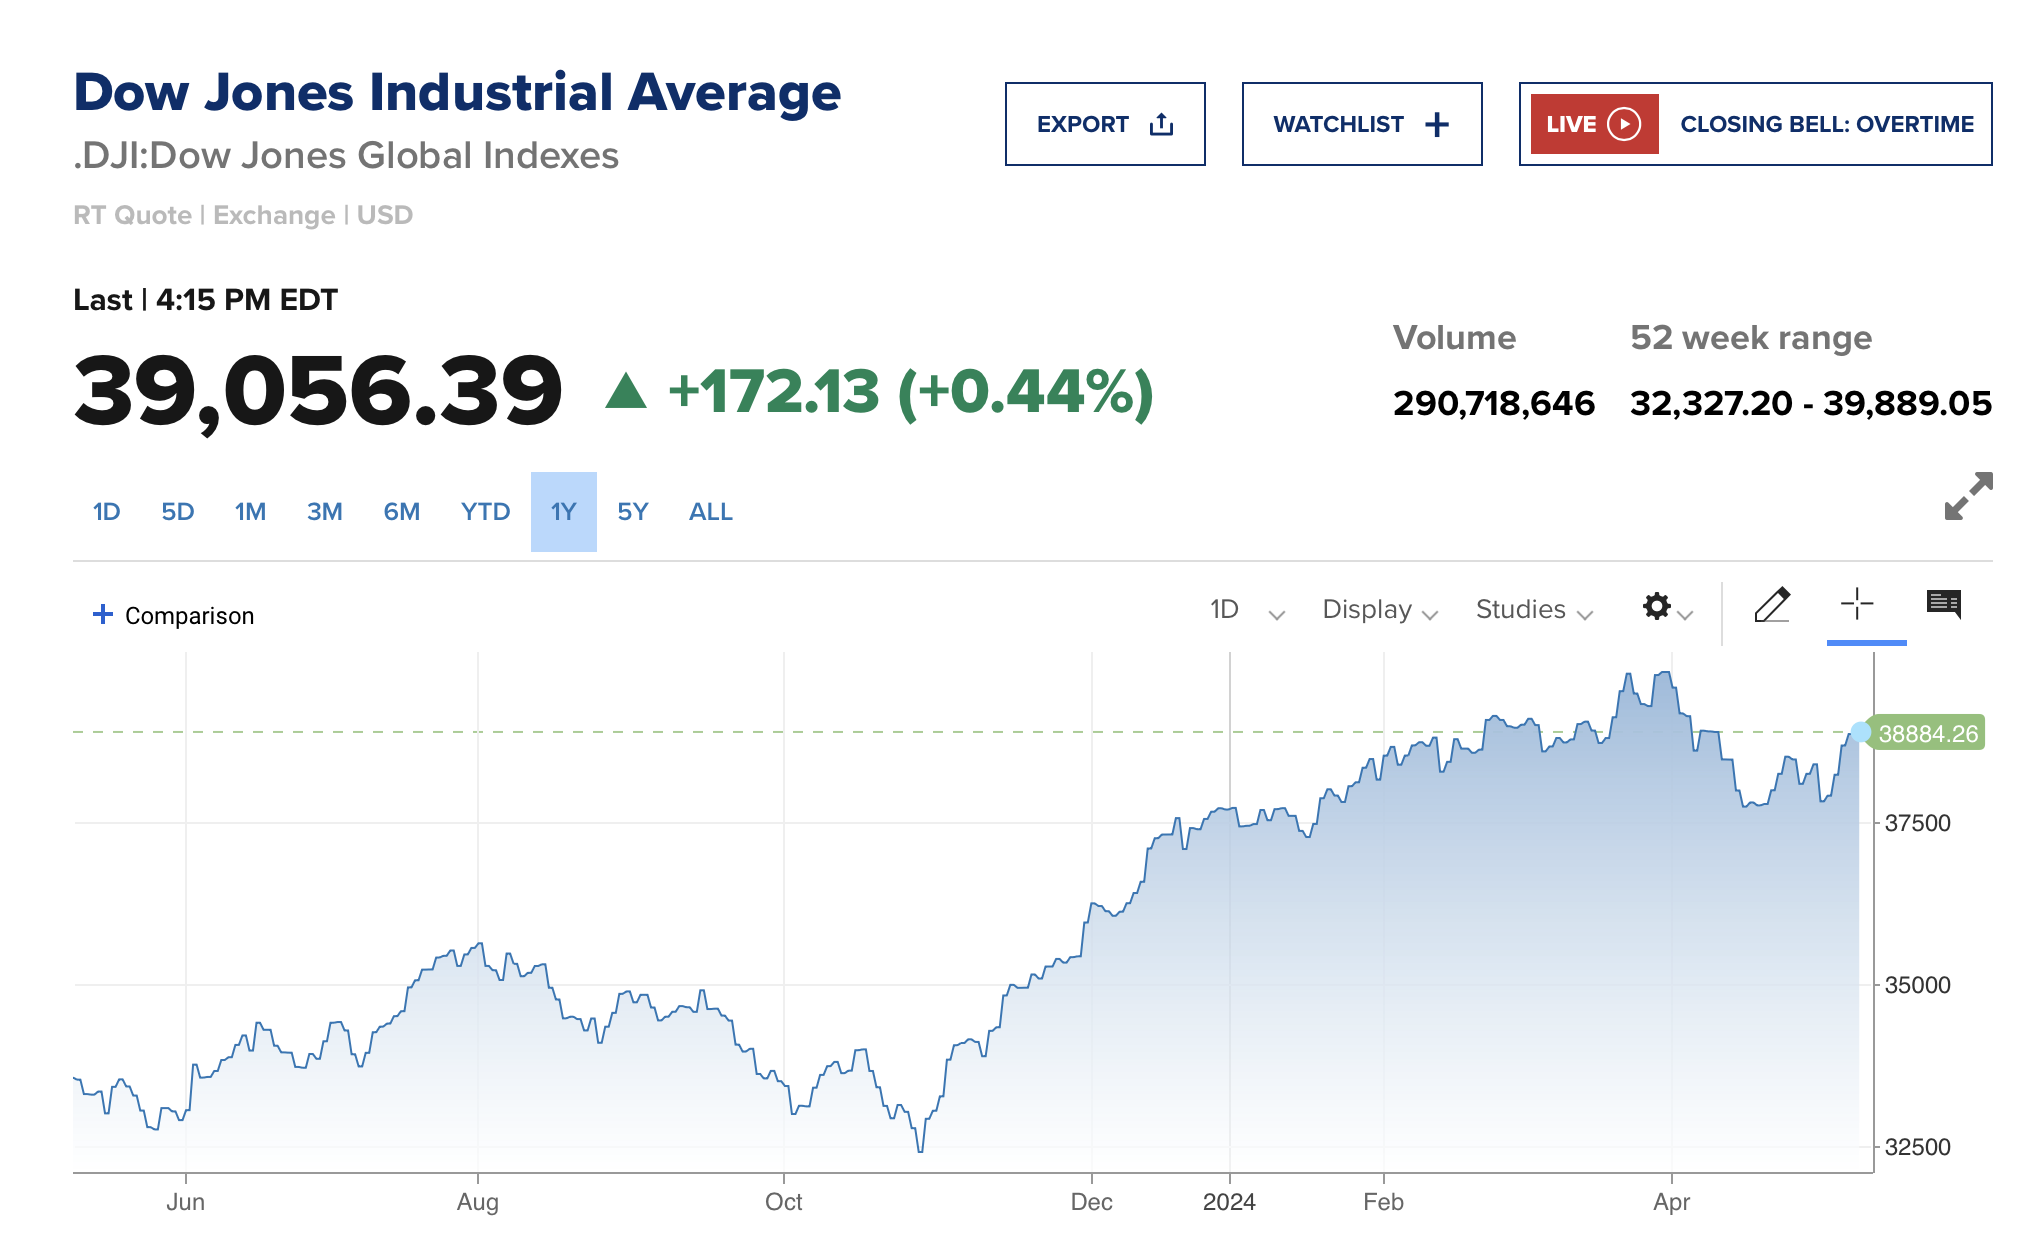The height and width of the screenshot is (1246, 2022).
Task: Click the current price dot on chart
Action: tap(1860, 732)
